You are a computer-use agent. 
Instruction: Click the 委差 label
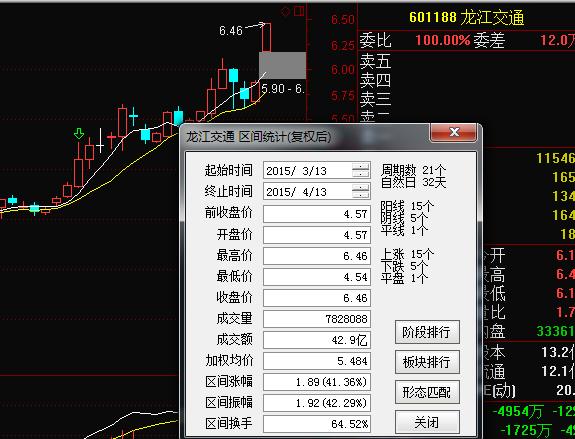[x=489, y=40]
